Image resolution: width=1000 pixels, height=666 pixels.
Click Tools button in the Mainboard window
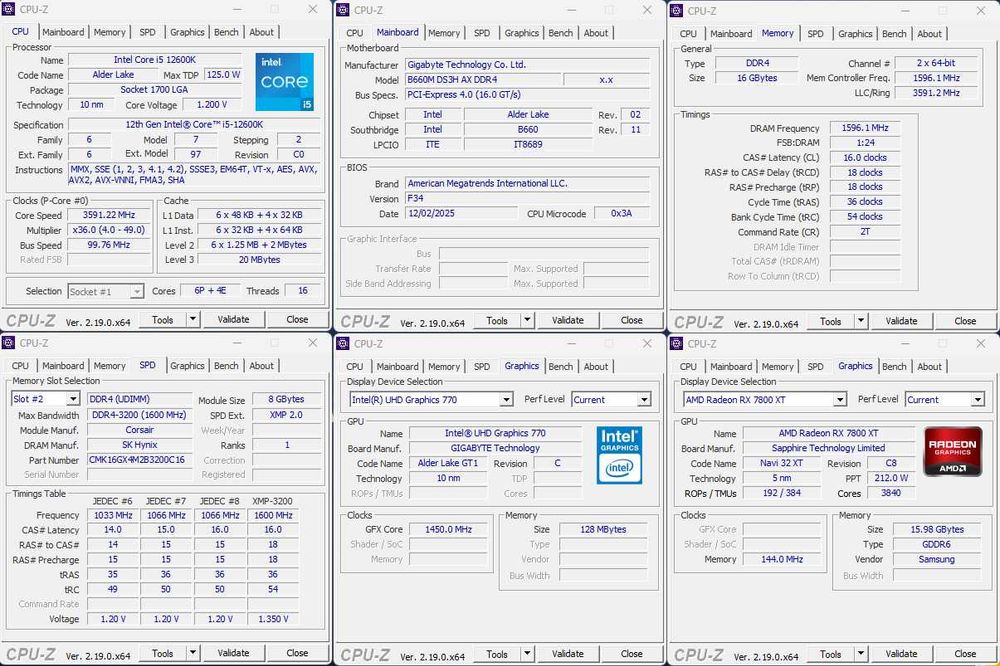coord(497,320)
